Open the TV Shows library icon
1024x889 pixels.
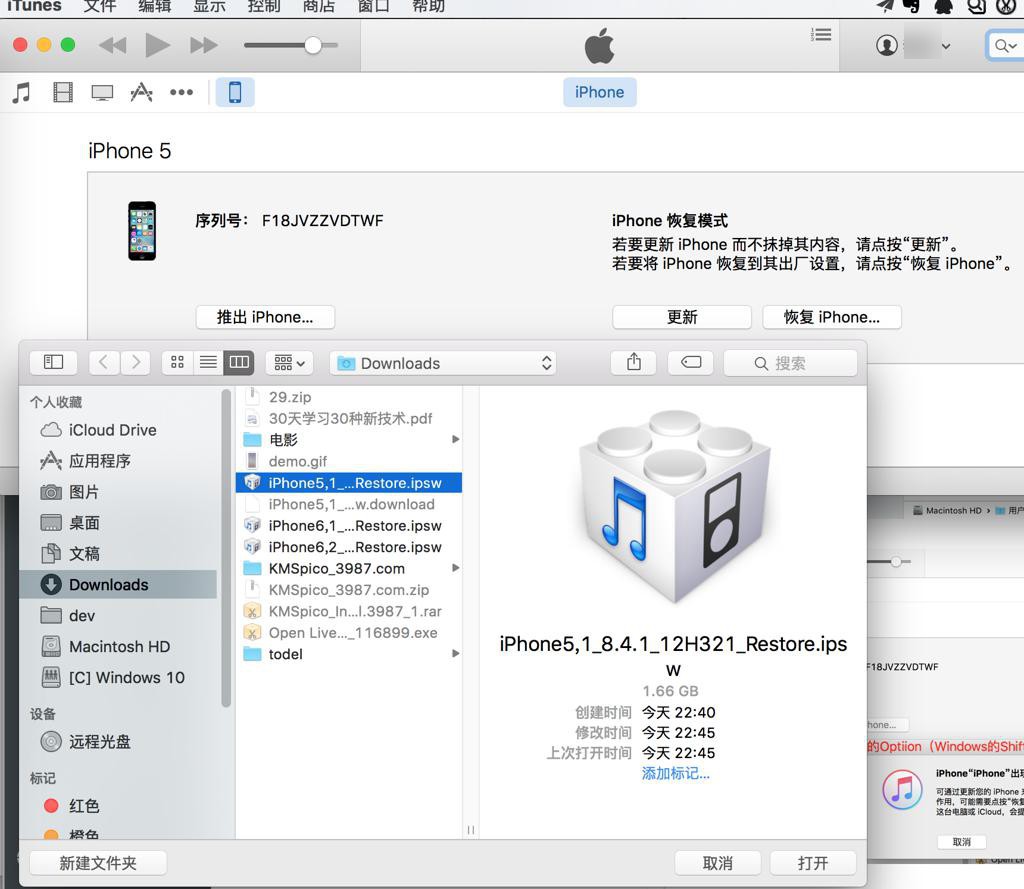[x=102, y=92]
